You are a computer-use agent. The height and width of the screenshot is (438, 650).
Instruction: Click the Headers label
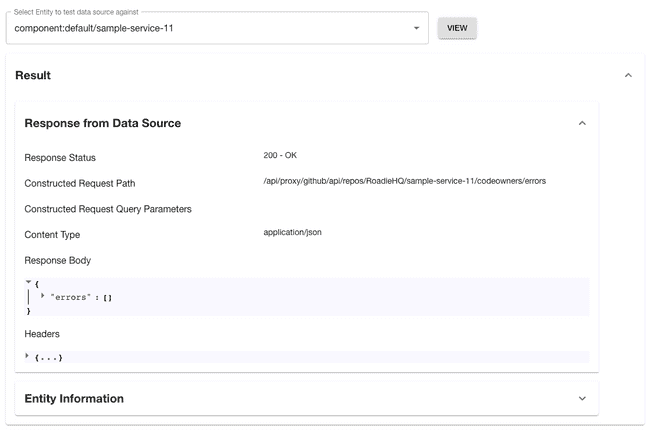[x=42, y=334]
